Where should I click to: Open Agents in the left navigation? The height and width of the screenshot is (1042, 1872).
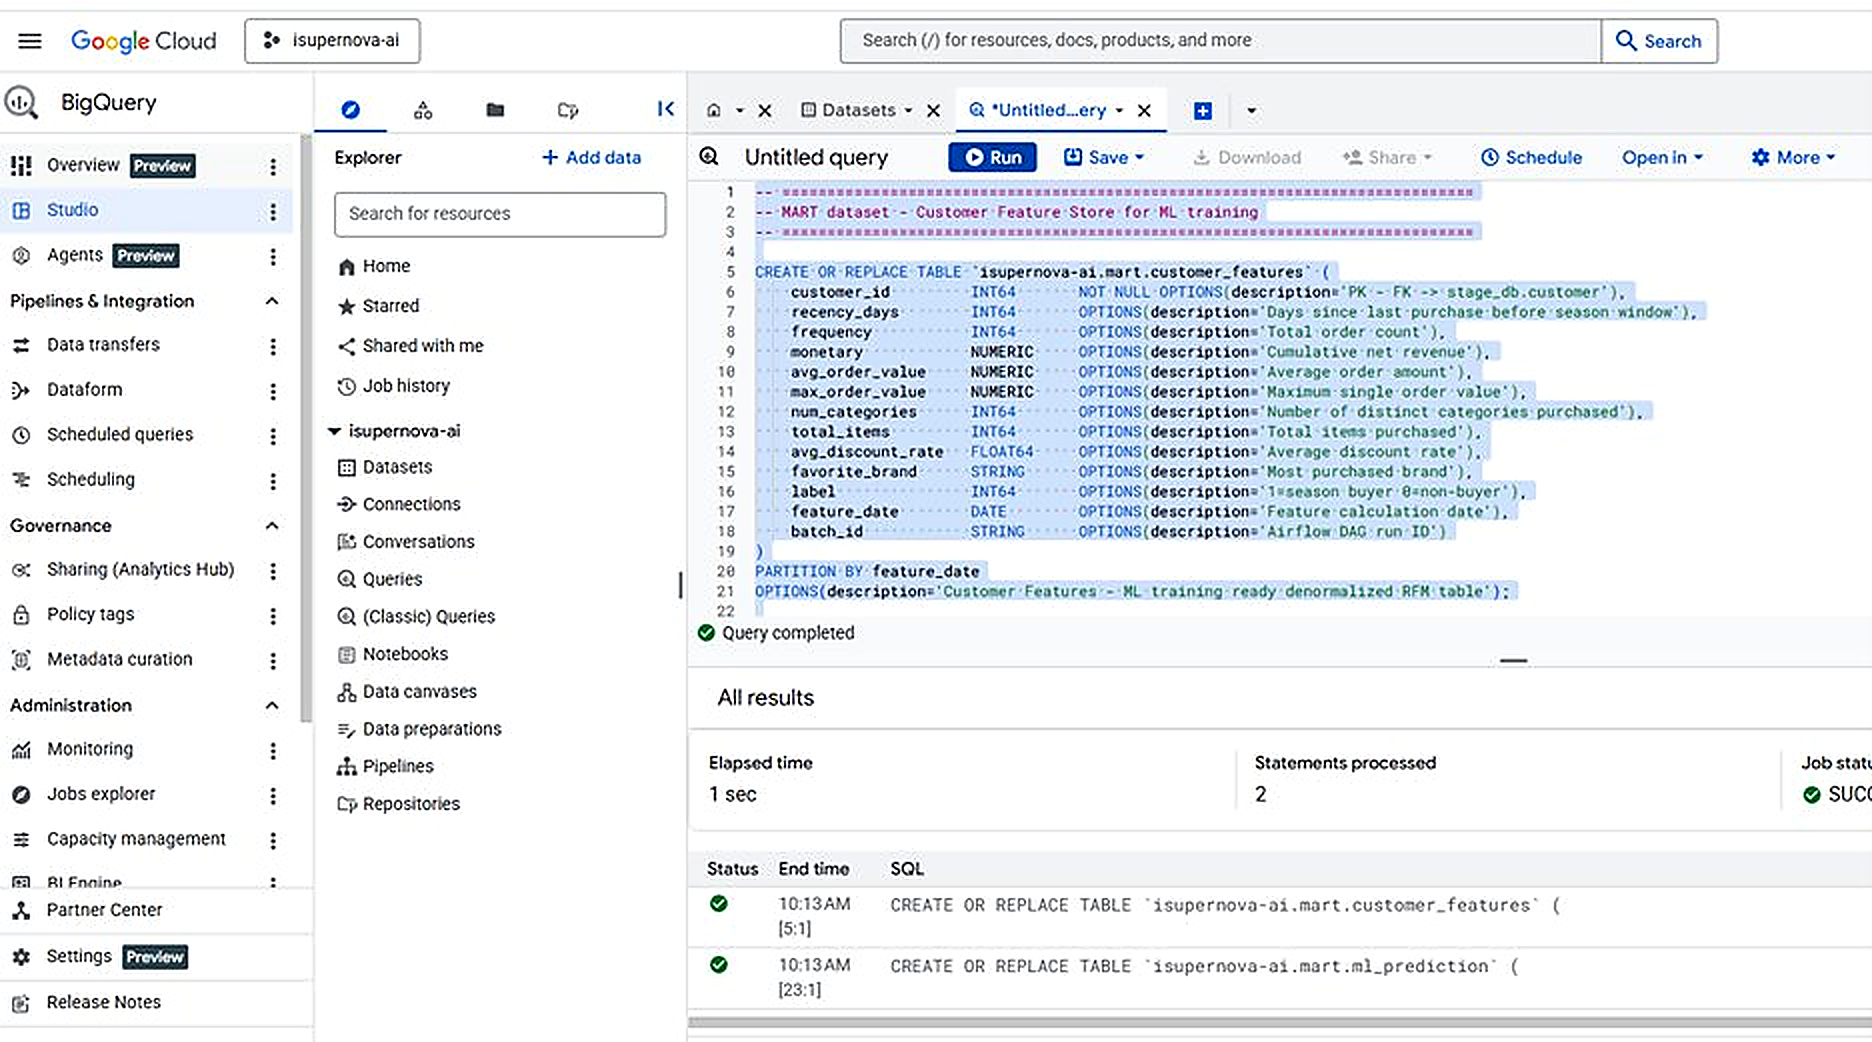75,255
